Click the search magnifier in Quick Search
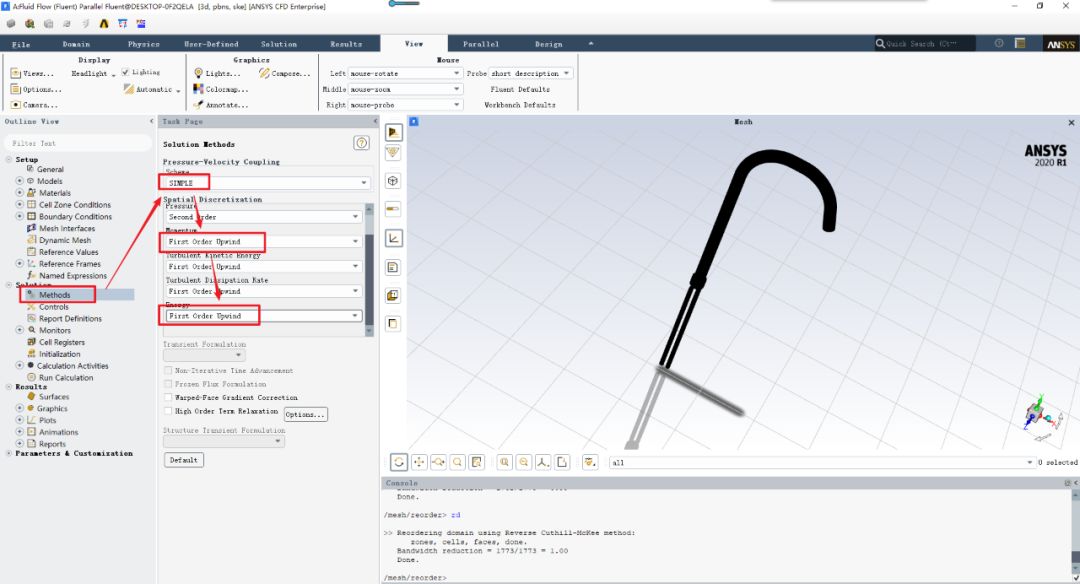1080x584 pixels. pyautogui.click(x=880, y=43)
